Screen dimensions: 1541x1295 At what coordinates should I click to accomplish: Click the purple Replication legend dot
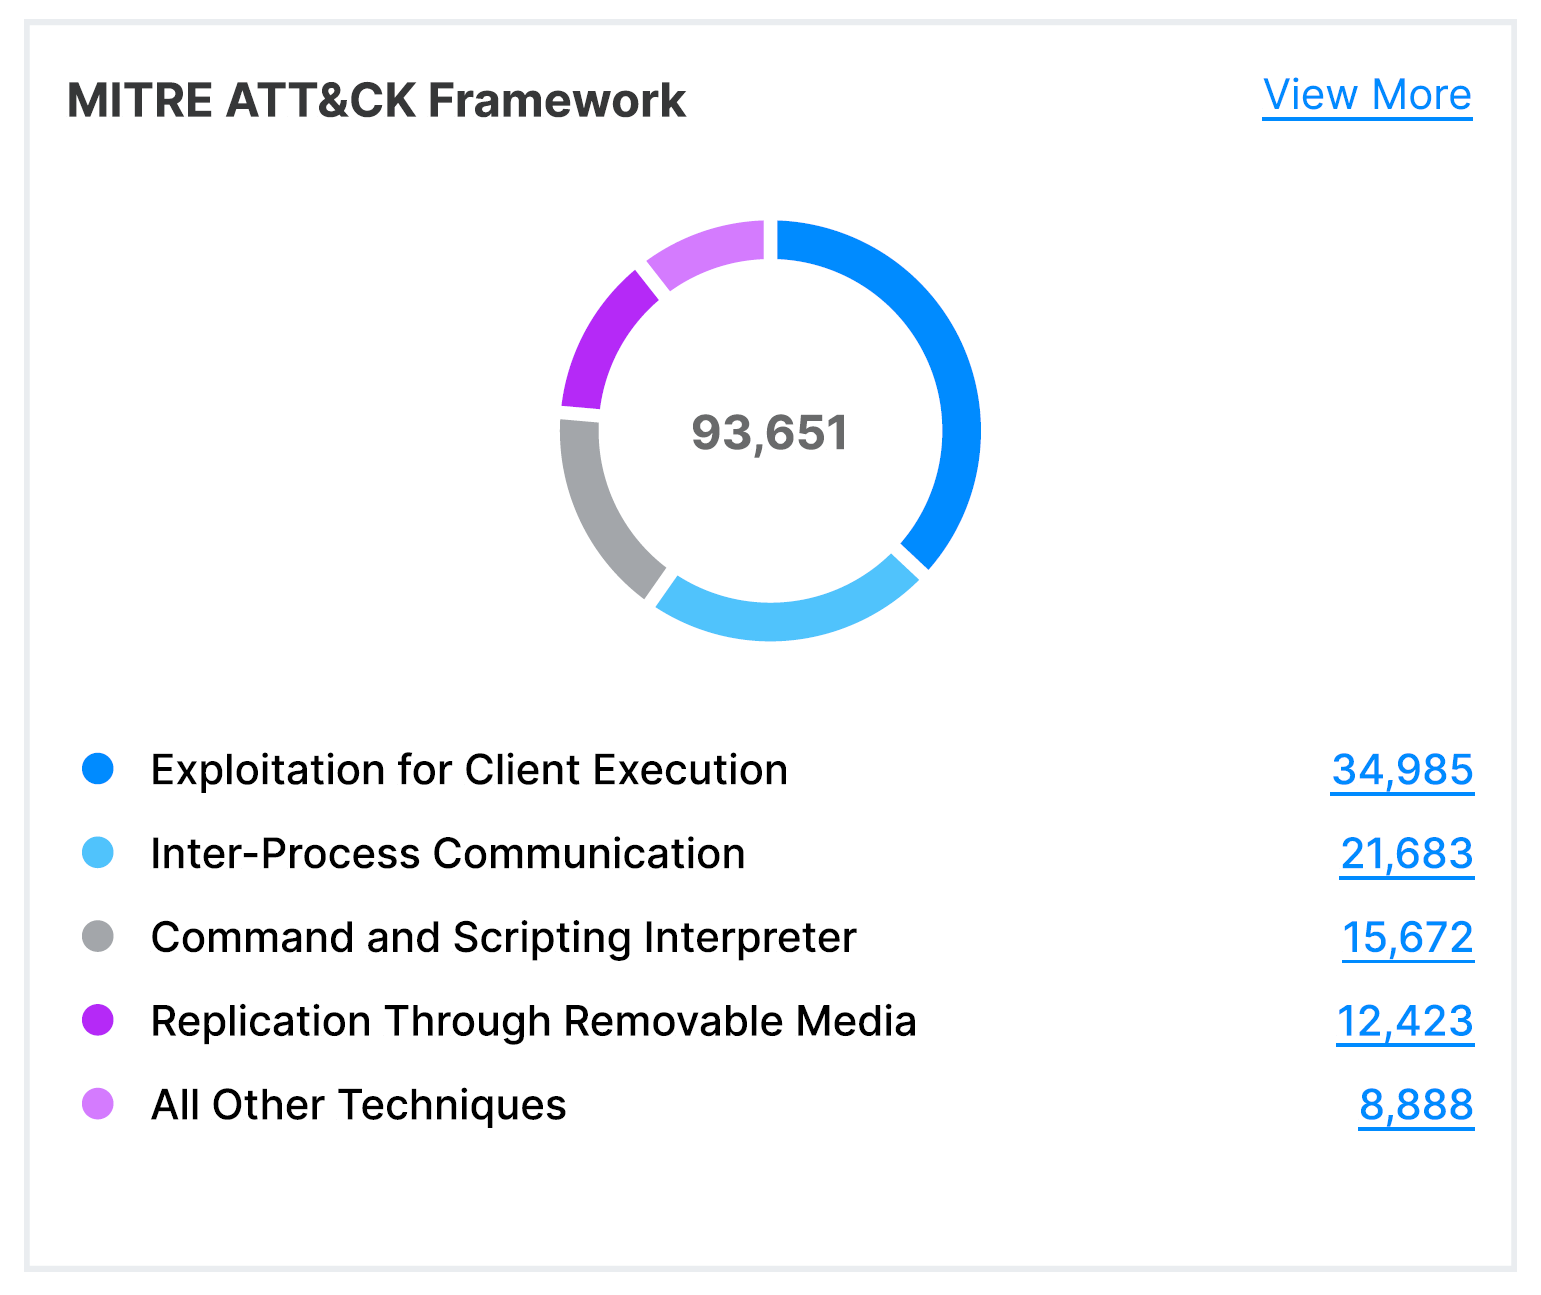point(98,1022)
